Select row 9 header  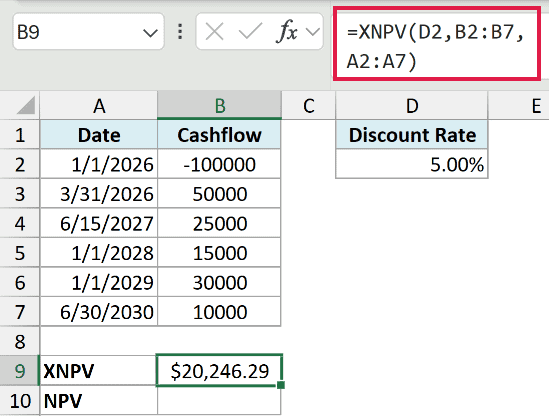click(20, 371)
